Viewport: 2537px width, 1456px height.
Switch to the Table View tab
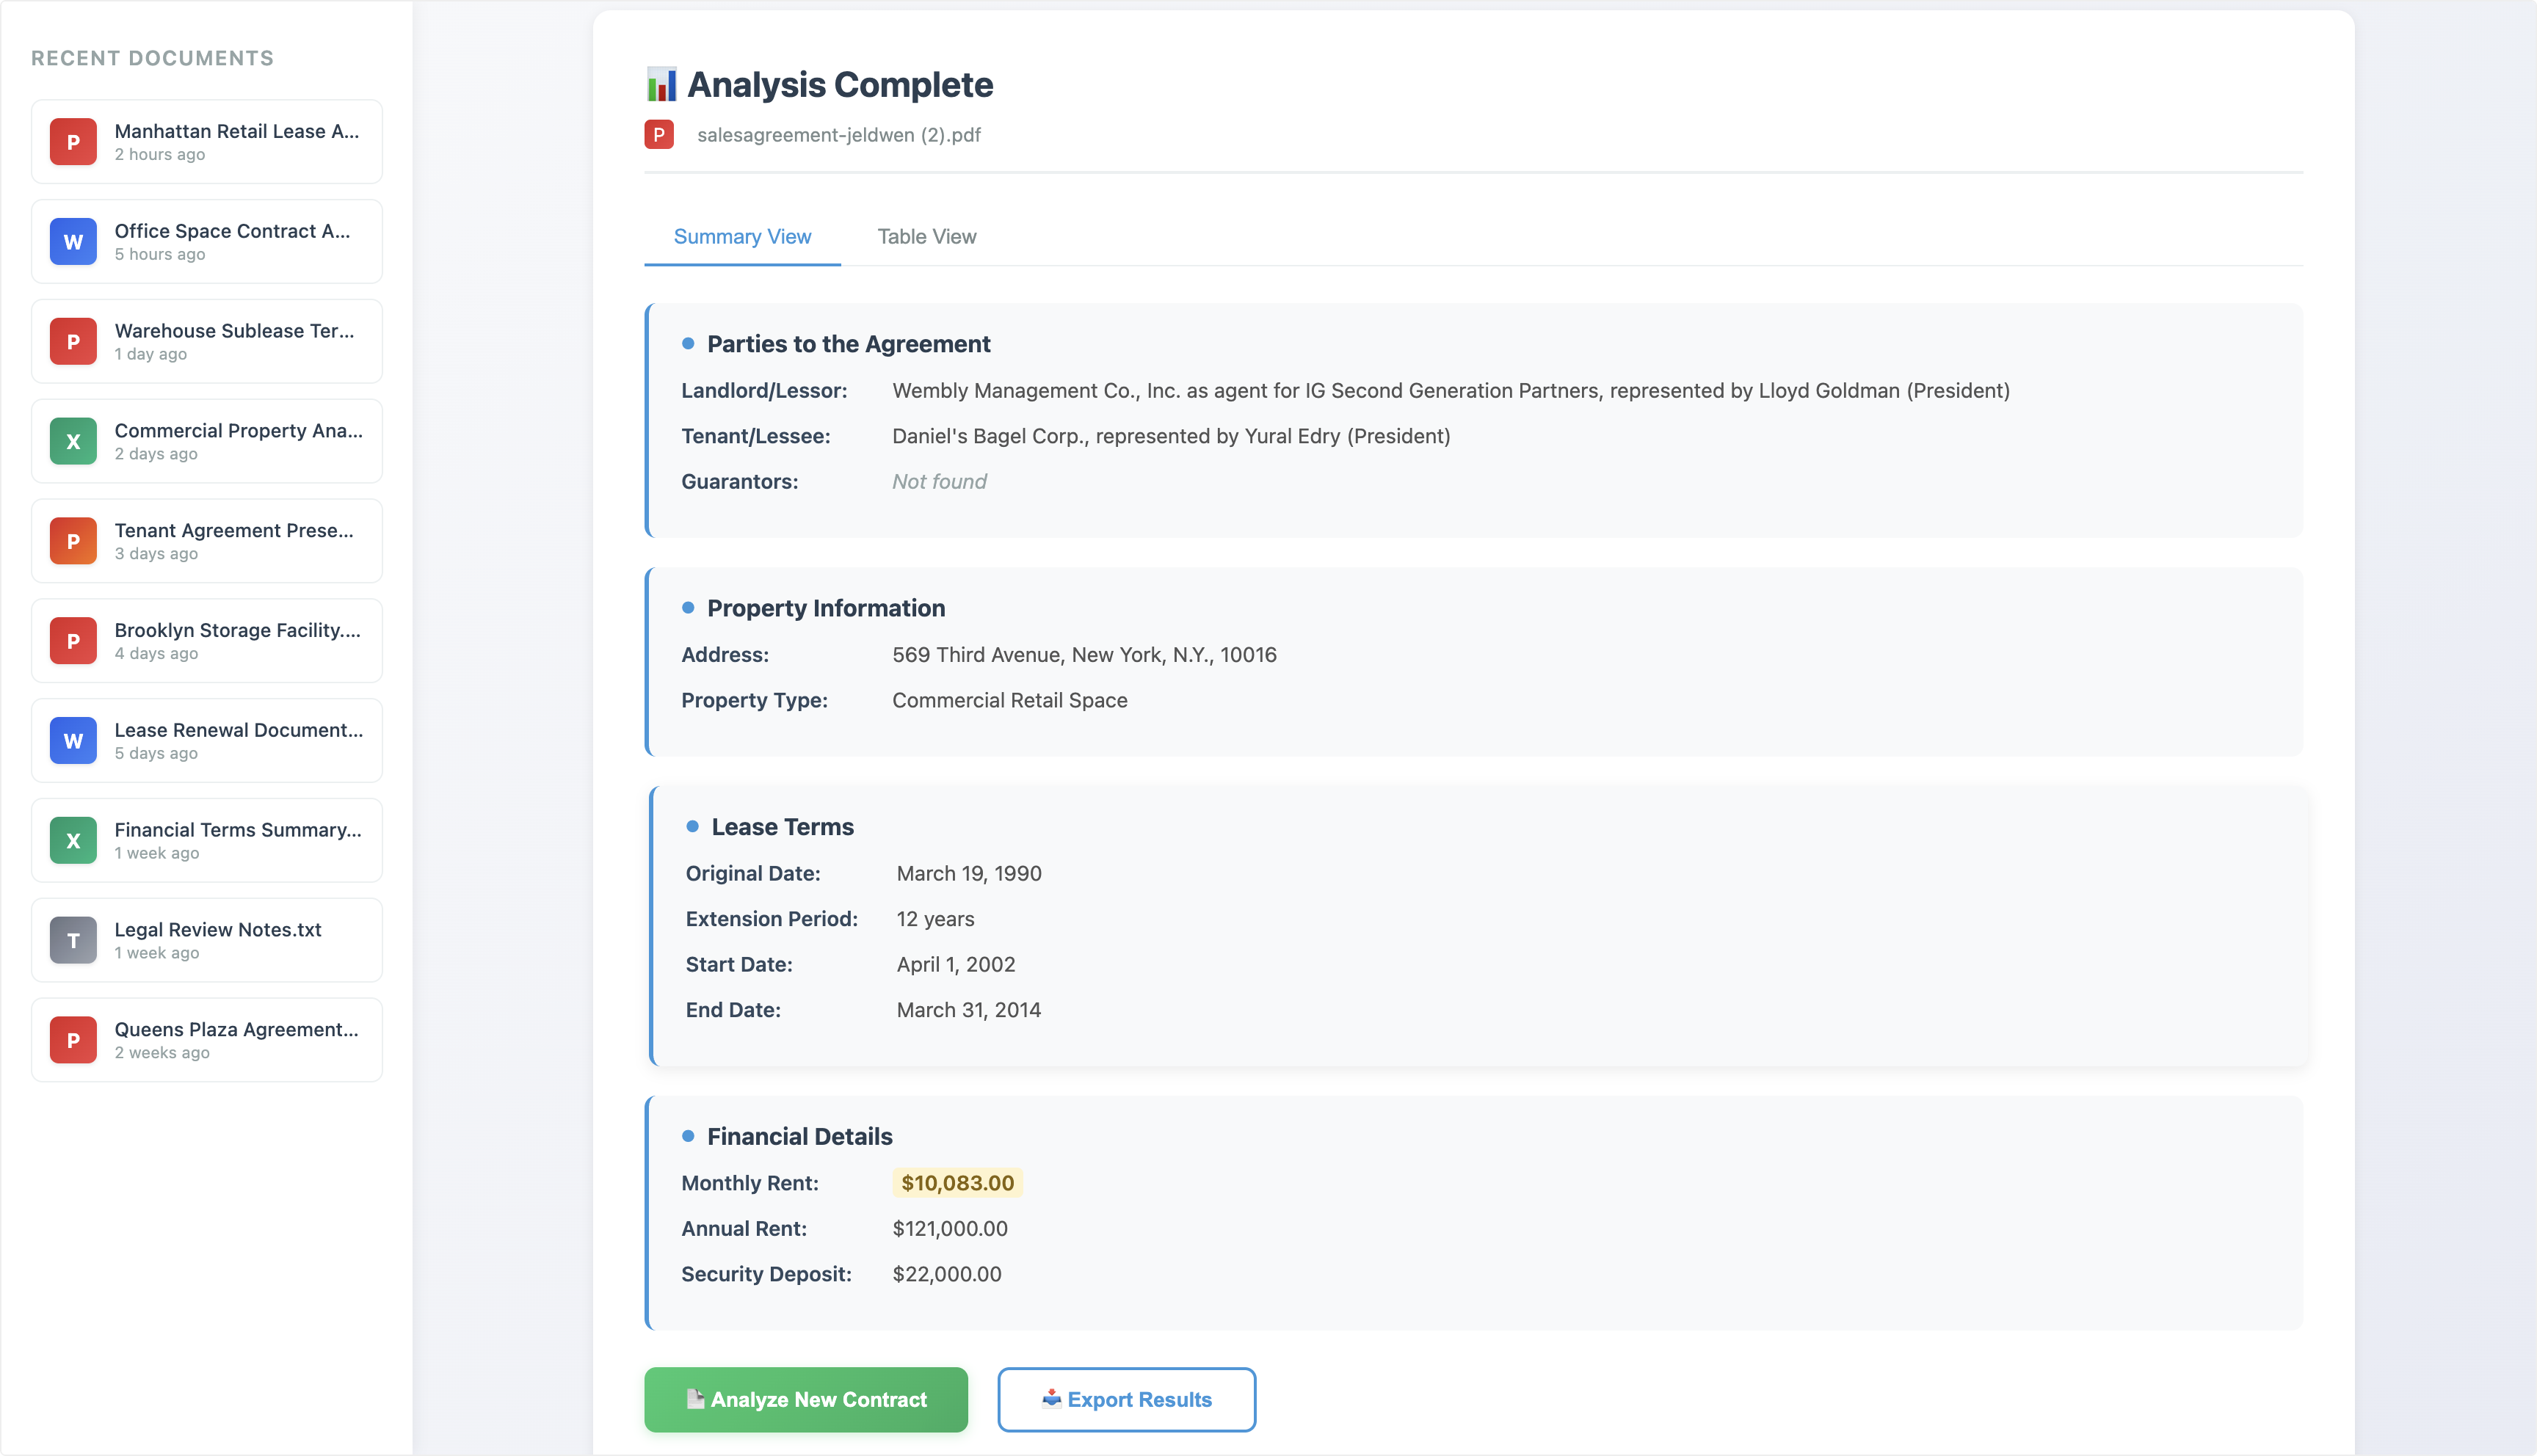926,237
